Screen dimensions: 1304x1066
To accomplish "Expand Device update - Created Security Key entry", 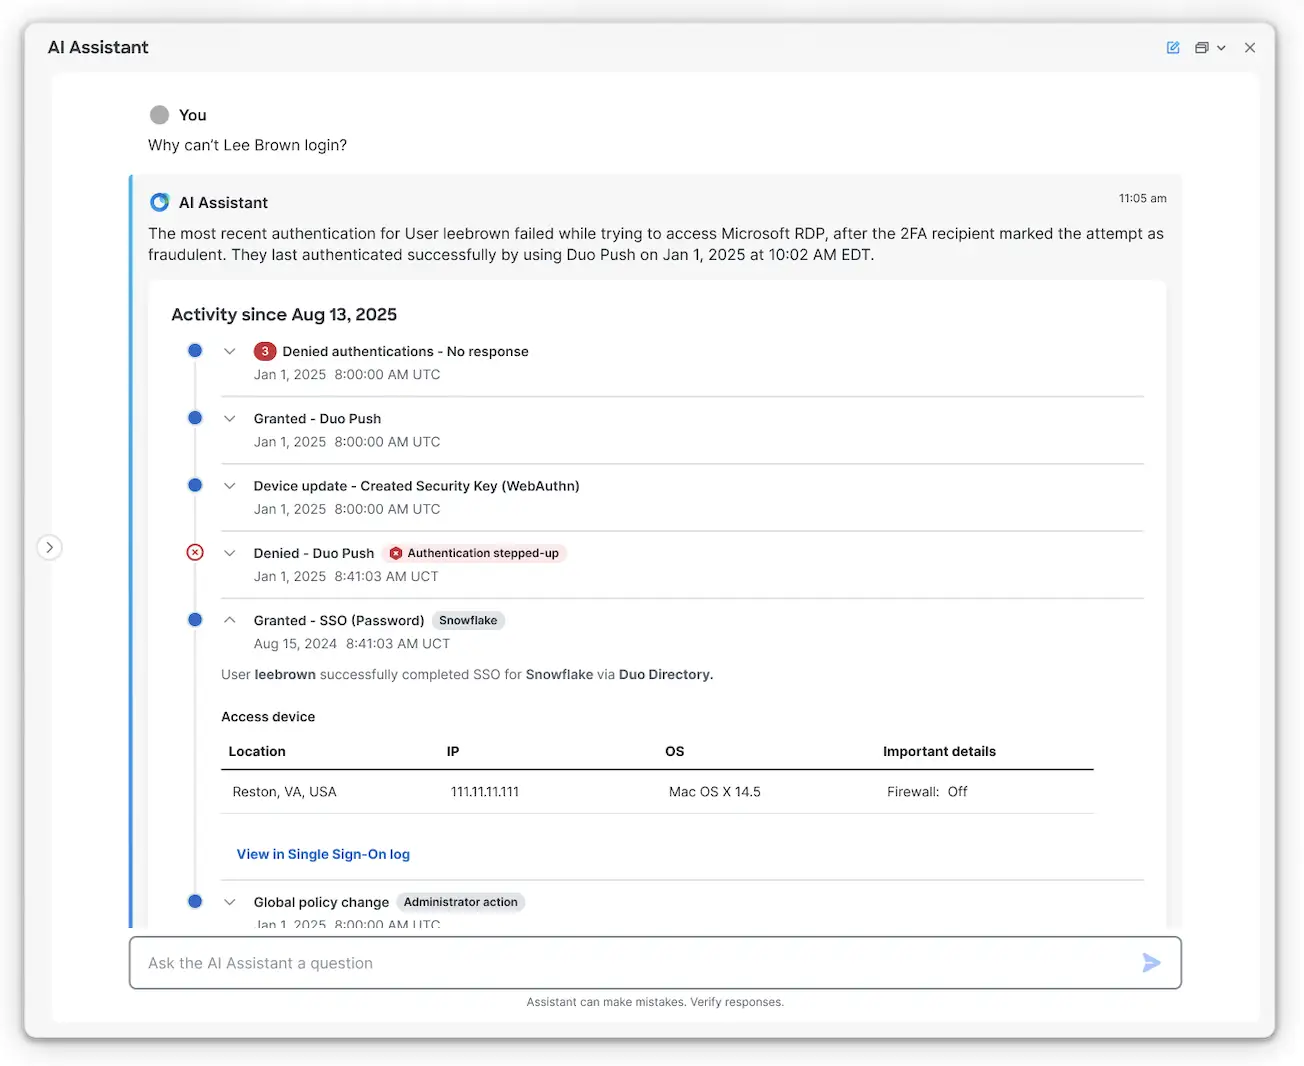I will click(230, 485).
